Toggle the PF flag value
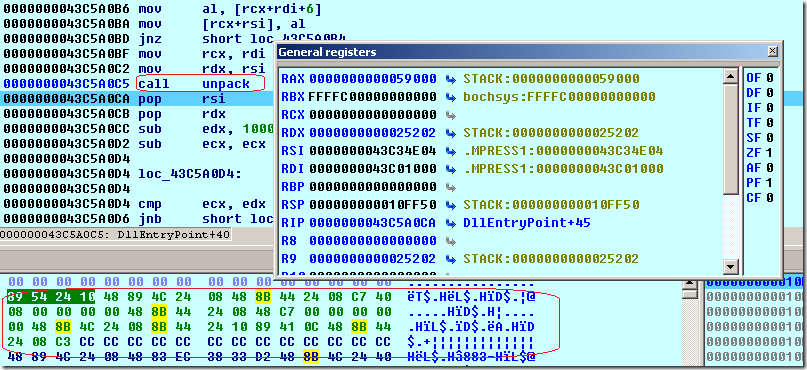 point(770,183)
